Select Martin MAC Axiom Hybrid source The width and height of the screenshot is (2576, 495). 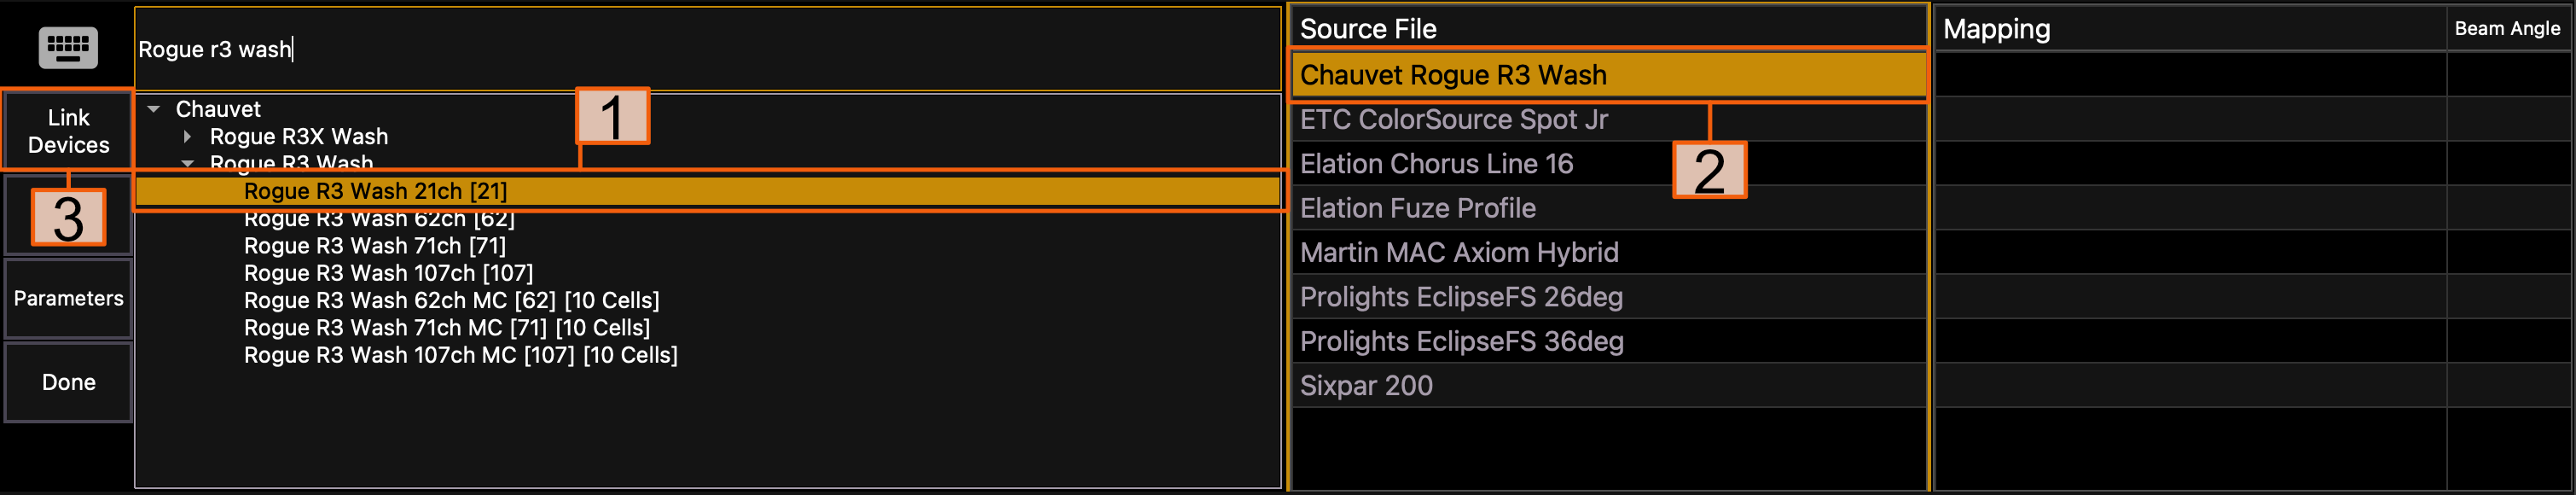pyautogui.click(x=1458, y=252)
